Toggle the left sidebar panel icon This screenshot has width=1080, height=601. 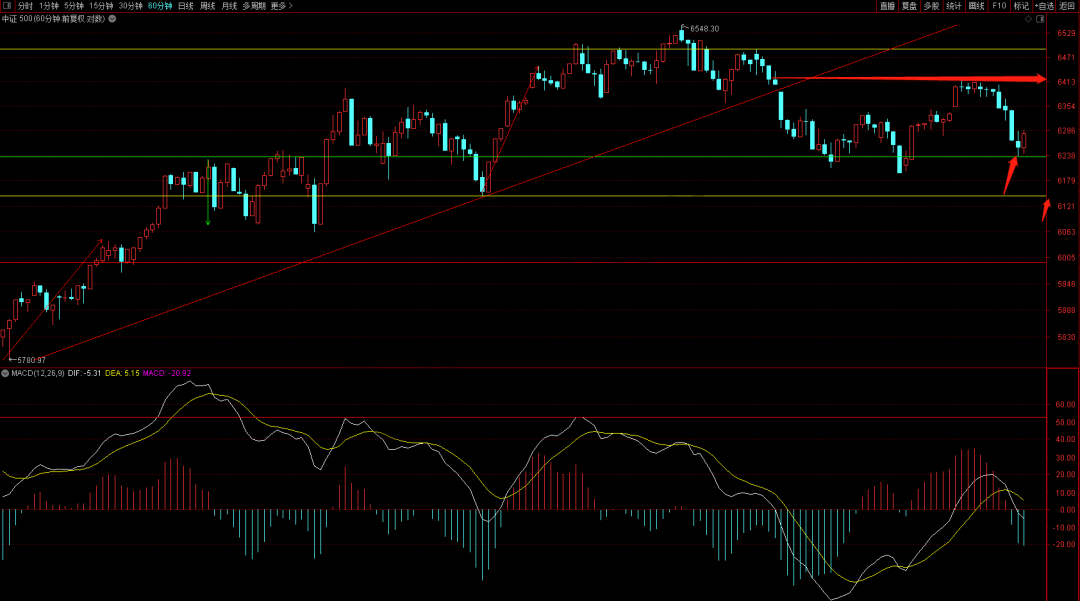[8, 6]
